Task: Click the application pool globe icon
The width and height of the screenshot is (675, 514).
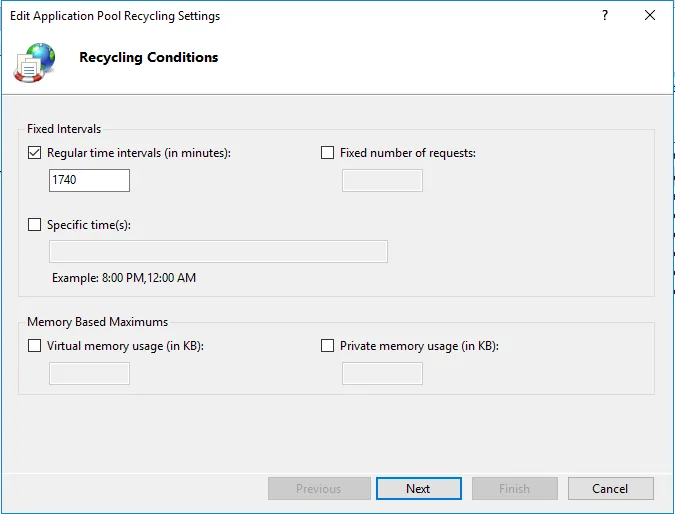Action: (34, 62)
